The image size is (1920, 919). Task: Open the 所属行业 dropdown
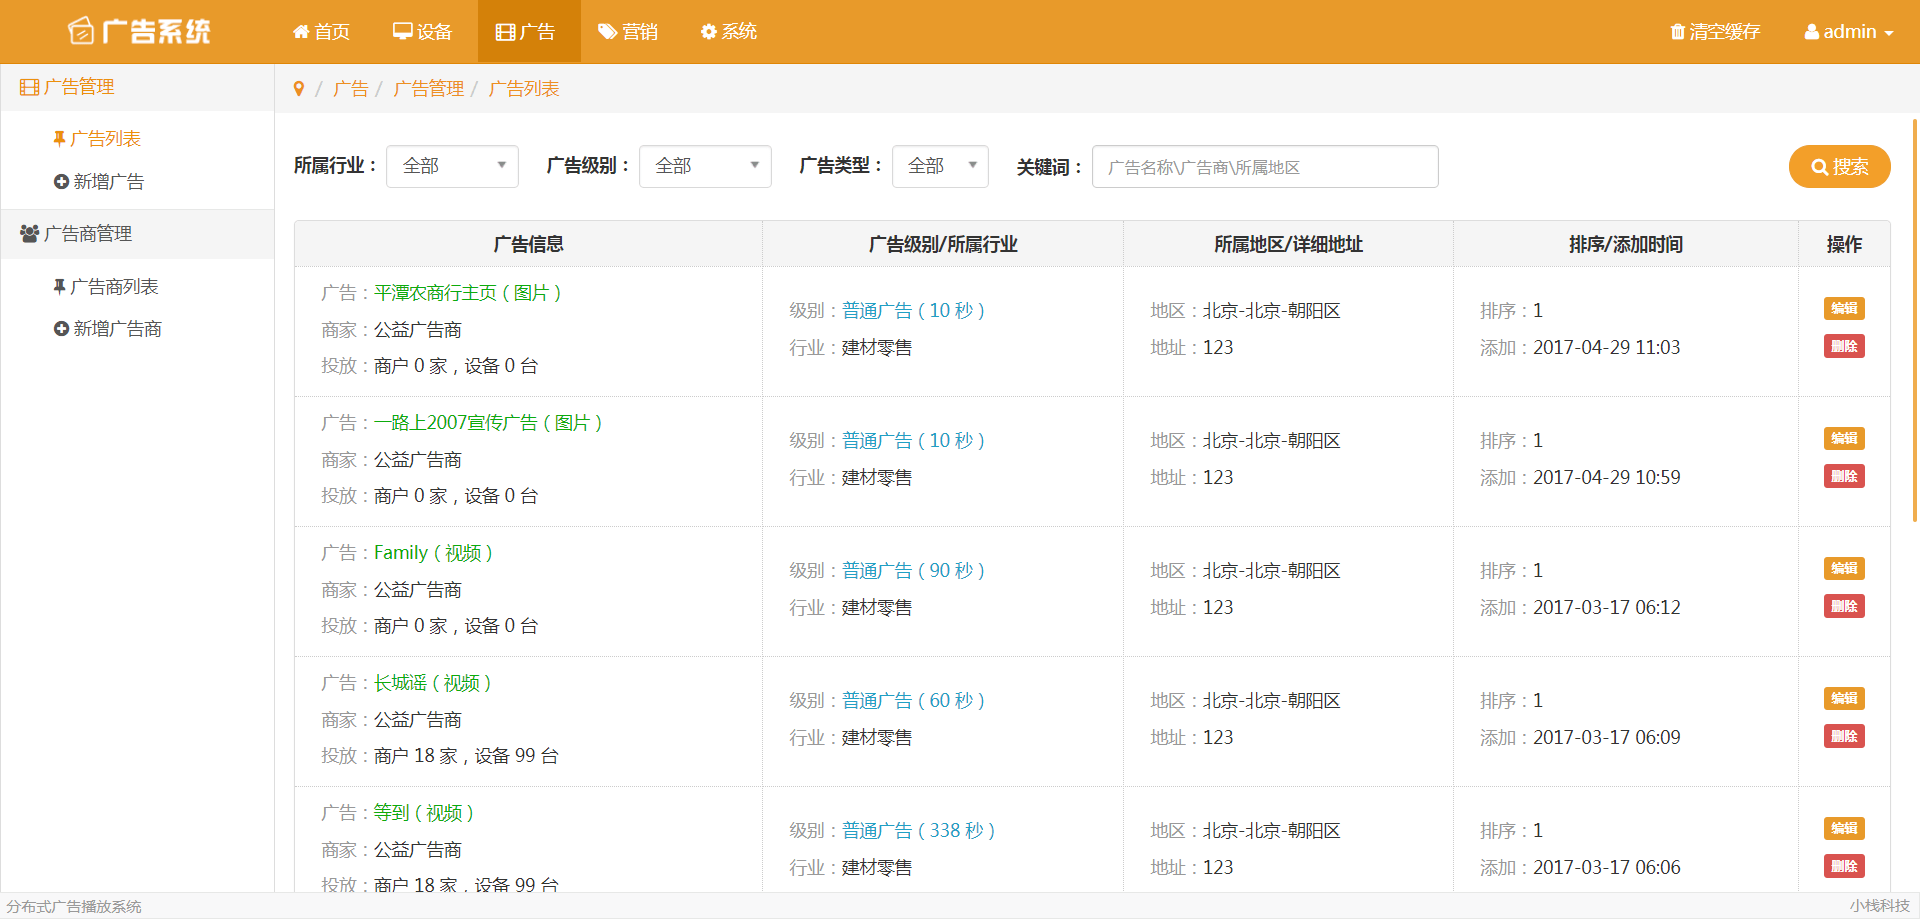(452, 166)
